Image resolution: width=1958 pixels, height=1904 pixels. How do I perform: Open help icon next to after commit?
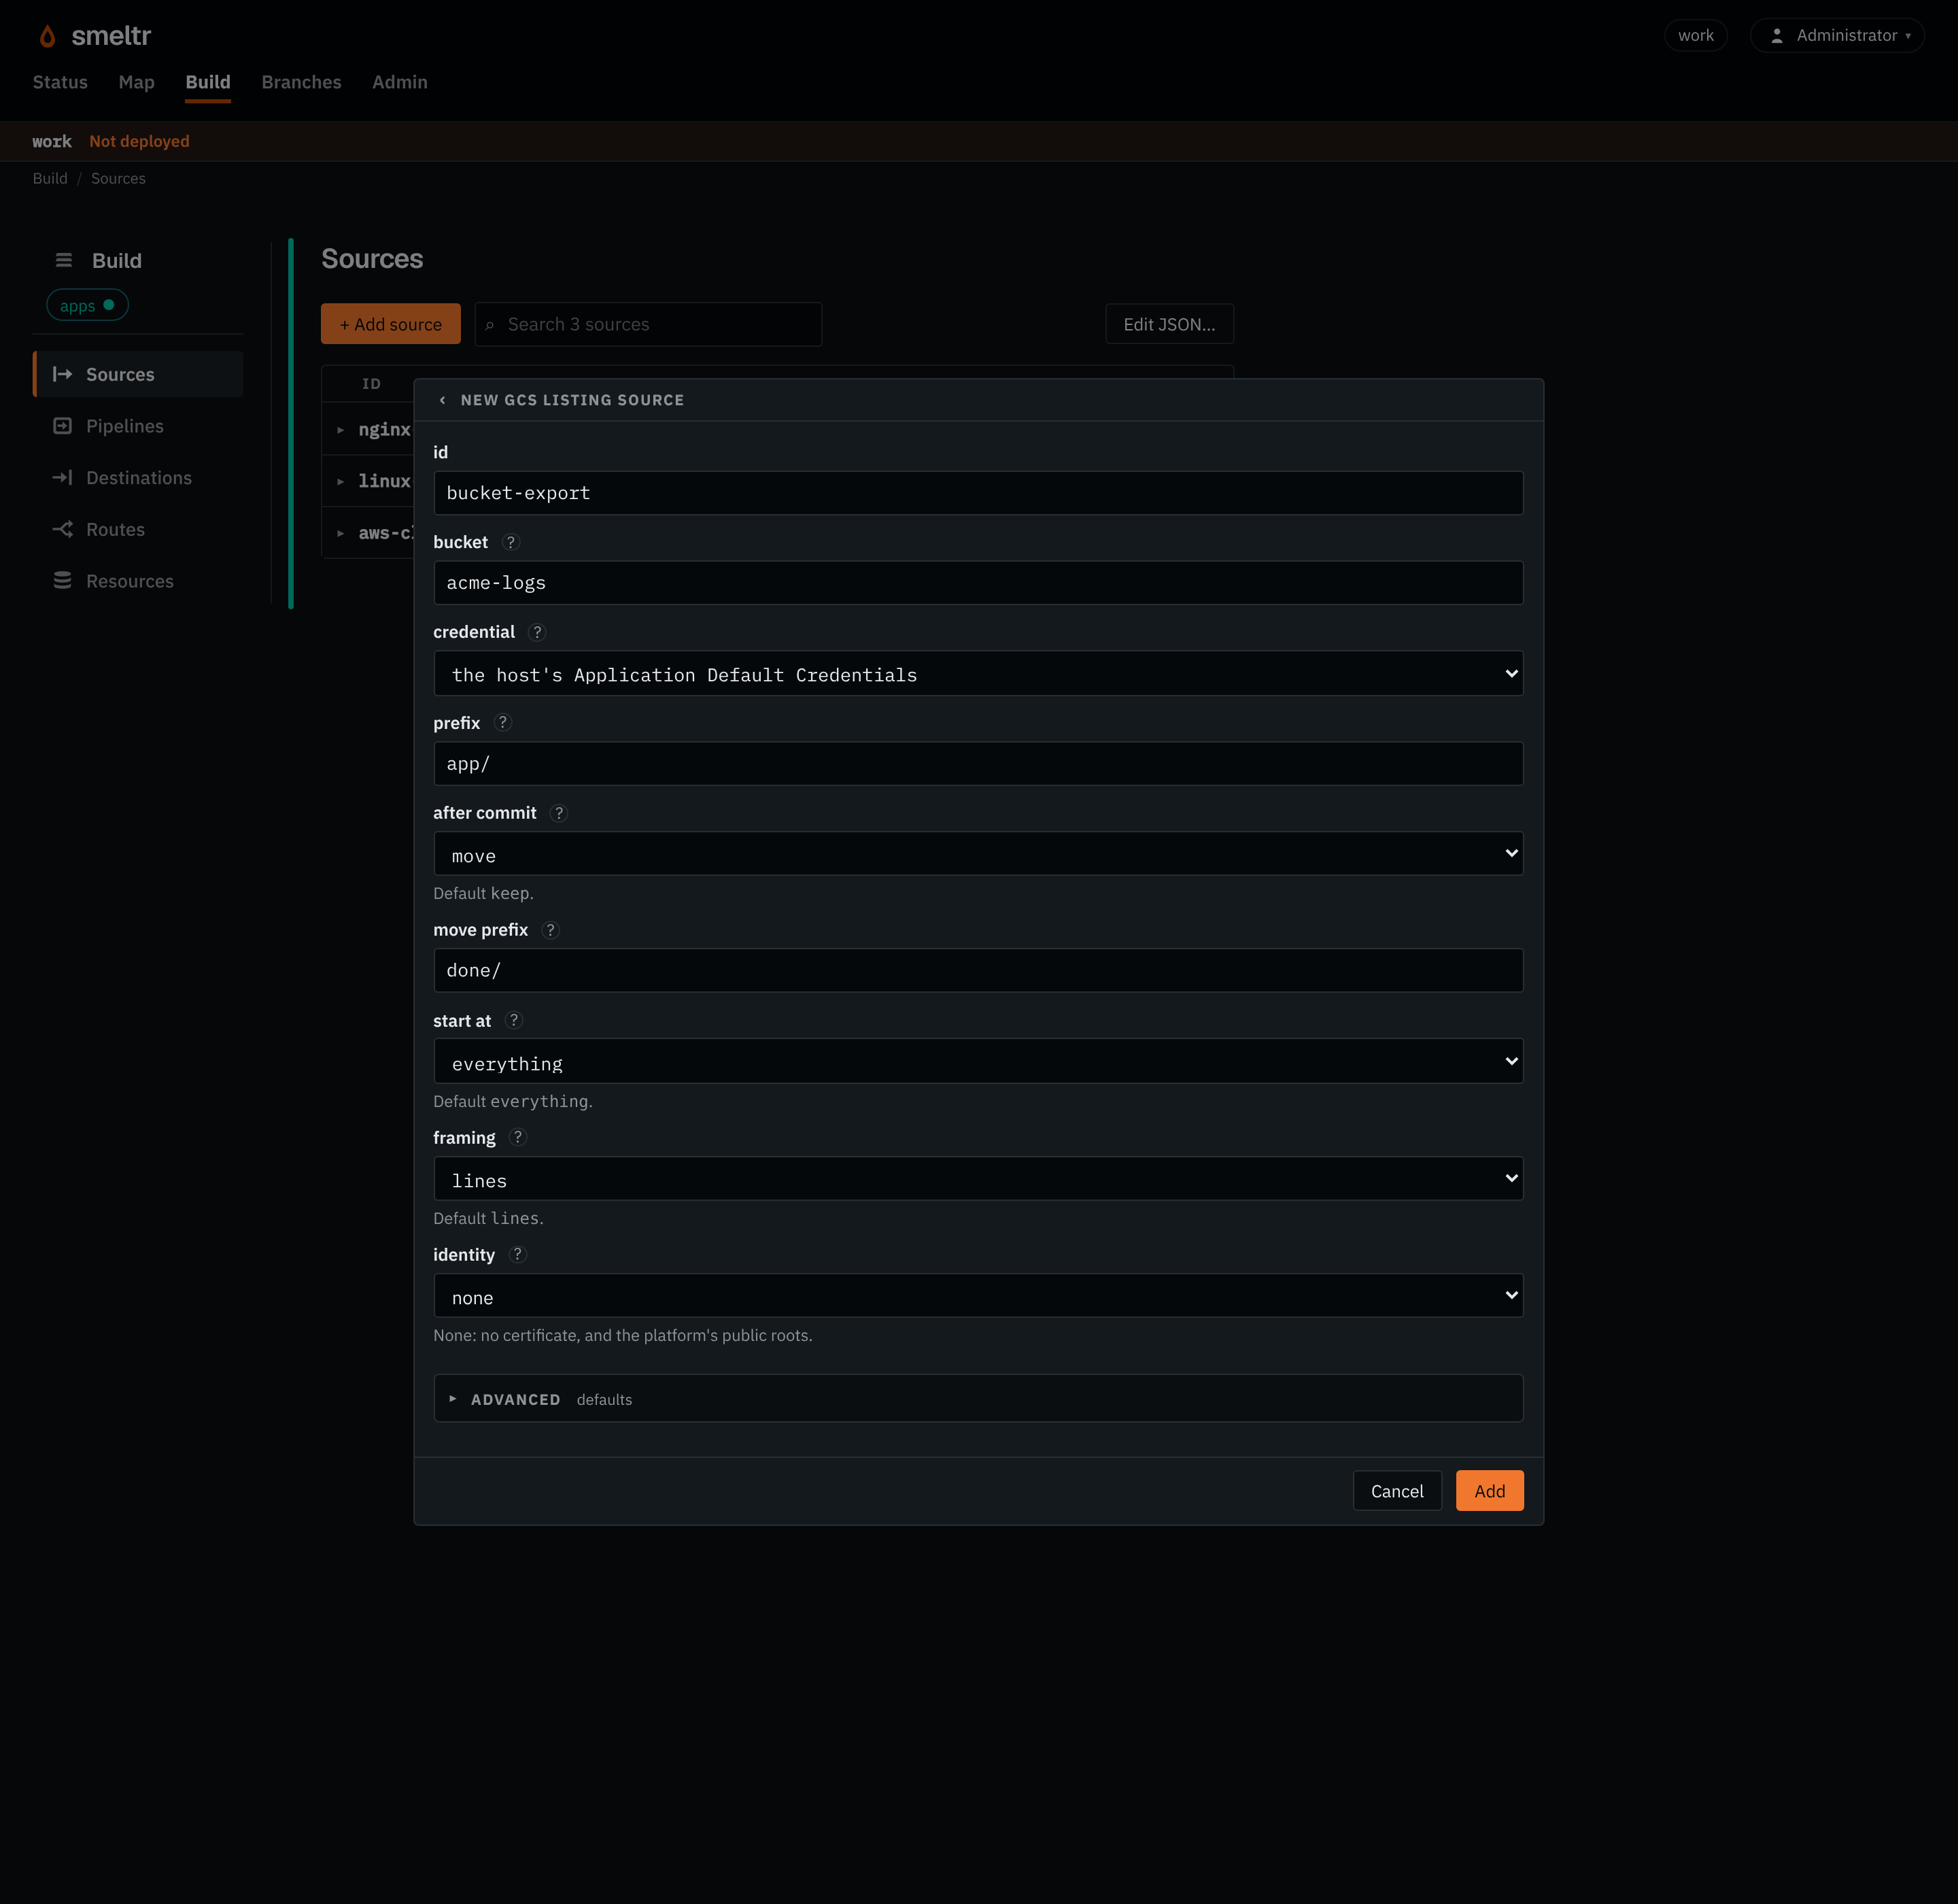tap(559, 813)
